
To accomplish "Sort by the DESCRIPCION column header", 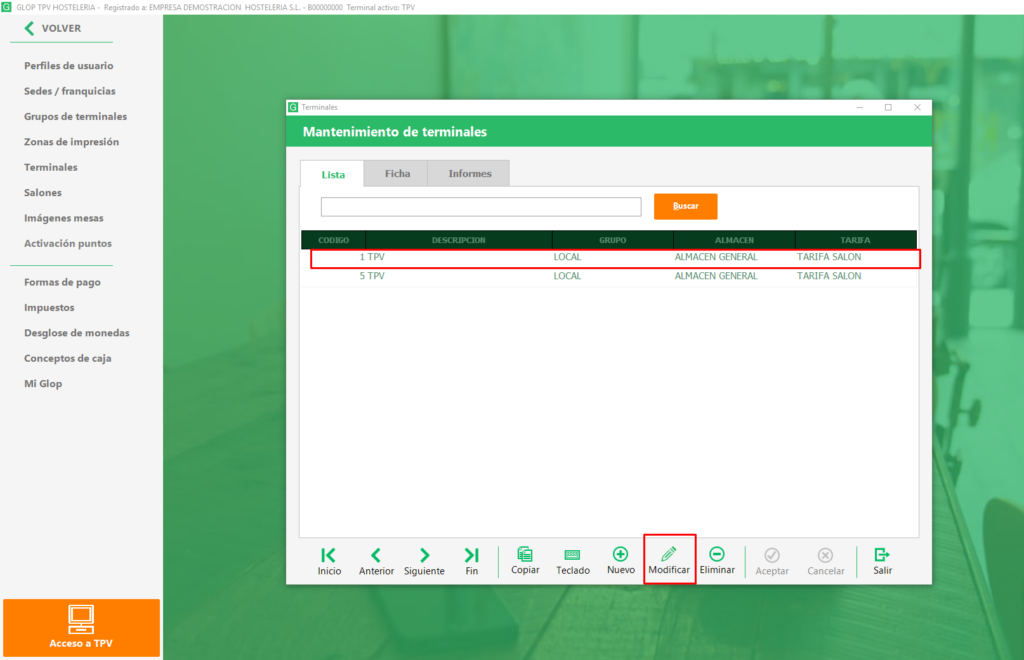I will point(458,240).
